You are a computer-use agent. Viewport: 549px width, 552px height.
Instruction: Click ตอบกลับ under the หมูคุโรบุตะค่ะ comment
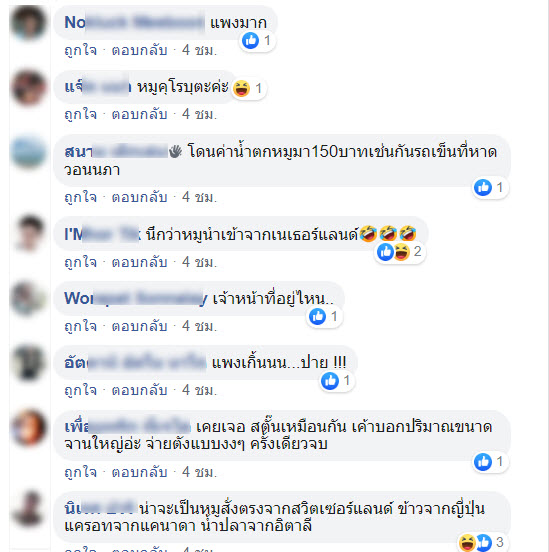point(139,115)
